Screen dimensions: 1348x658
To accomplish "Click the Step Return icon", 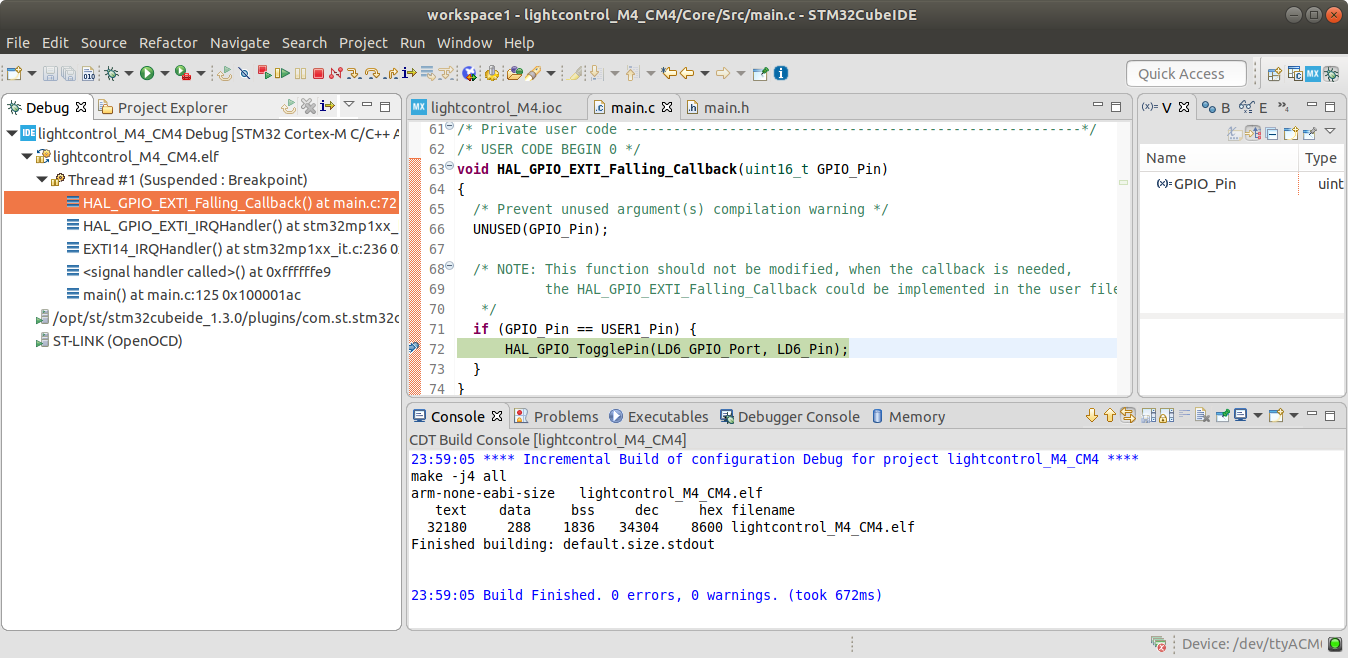I will coord(392,73).
